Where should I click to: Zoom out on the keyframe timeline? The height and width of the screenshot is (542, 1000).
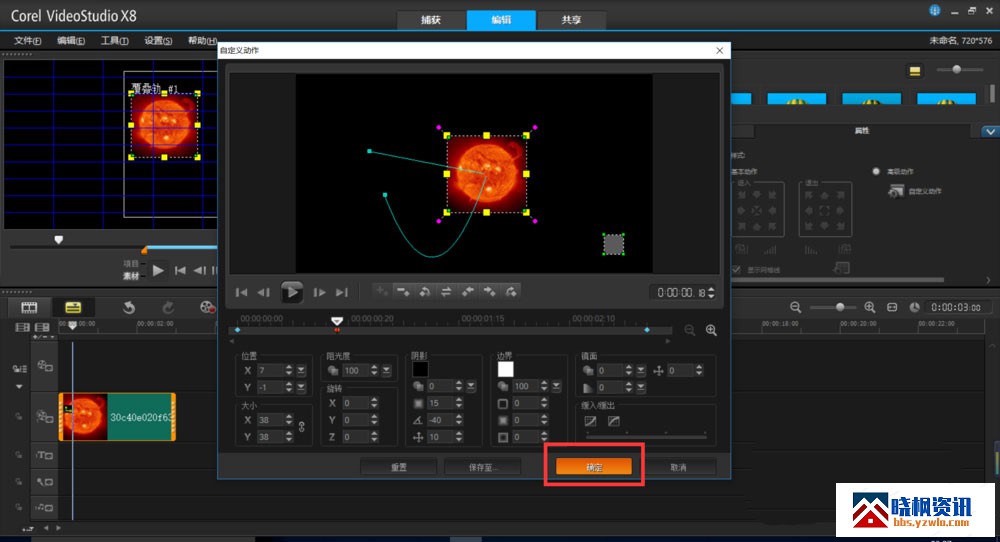(x=690, y=330)
